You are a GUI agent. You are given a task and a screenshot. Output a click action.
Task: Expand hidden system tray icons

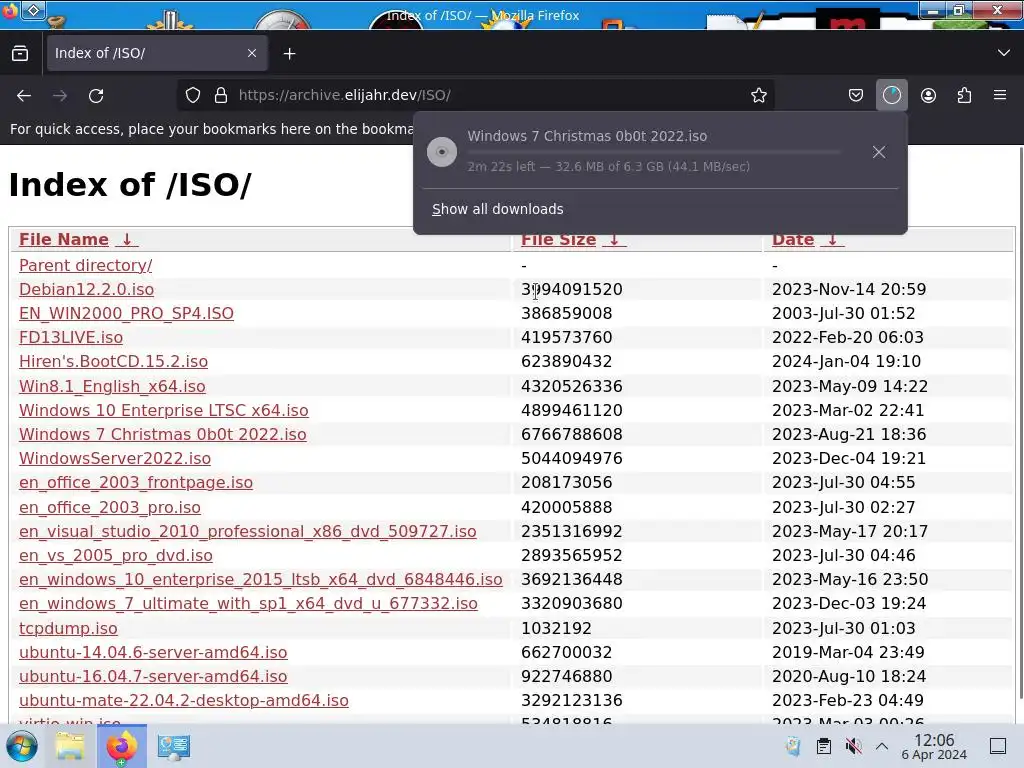[x=882, y=746]
